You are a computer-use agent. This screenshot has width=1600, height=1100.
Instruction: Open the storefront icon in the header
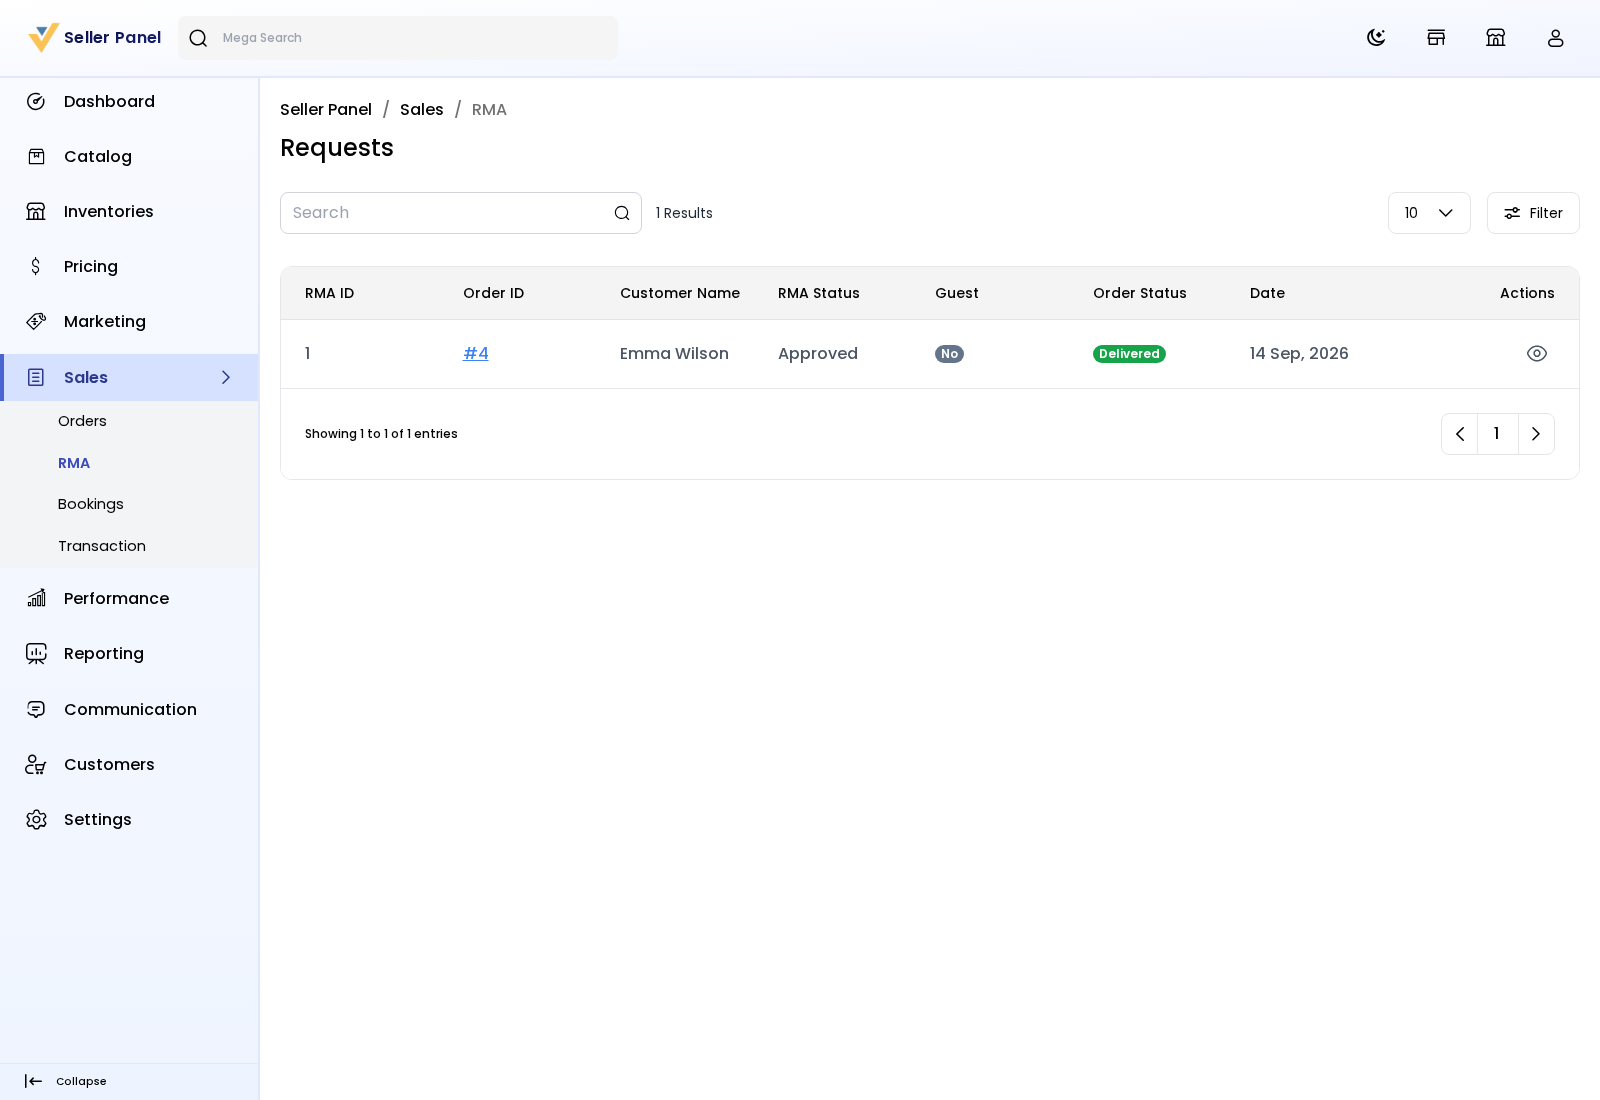click(1436, 38)
